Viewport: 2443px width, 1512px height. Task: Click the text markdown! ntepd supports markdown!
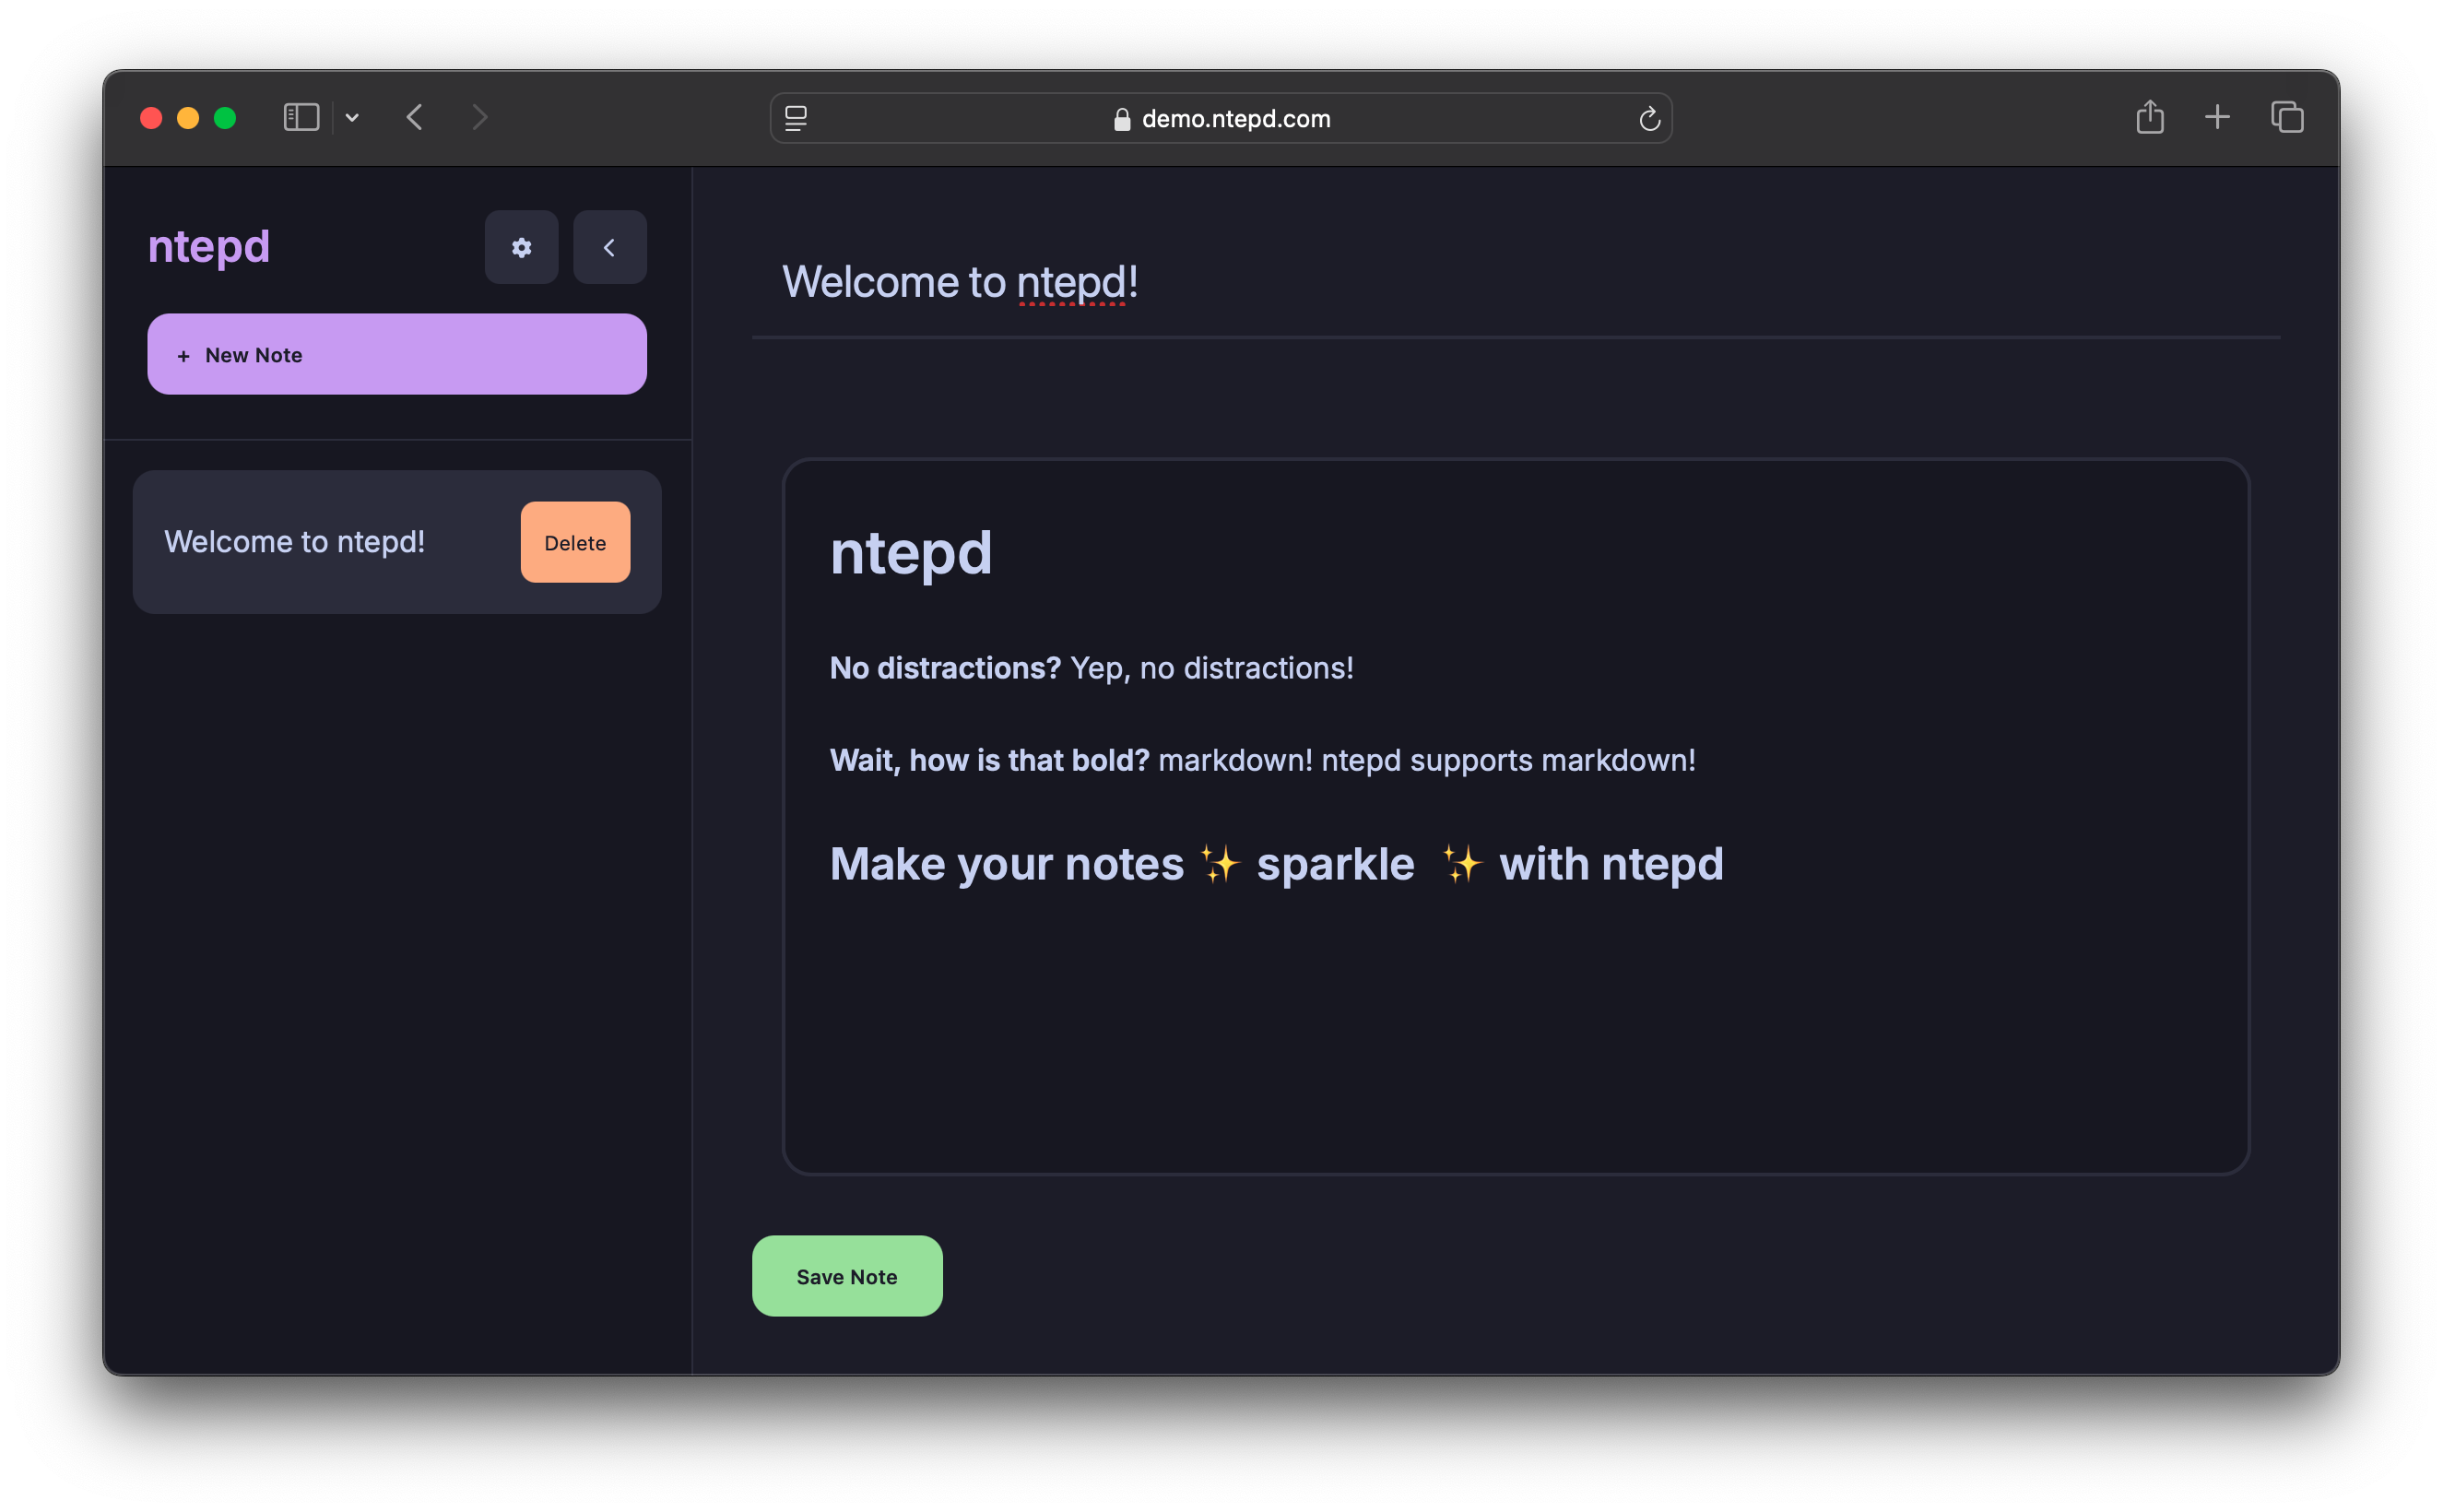[x=1427, y=760]
